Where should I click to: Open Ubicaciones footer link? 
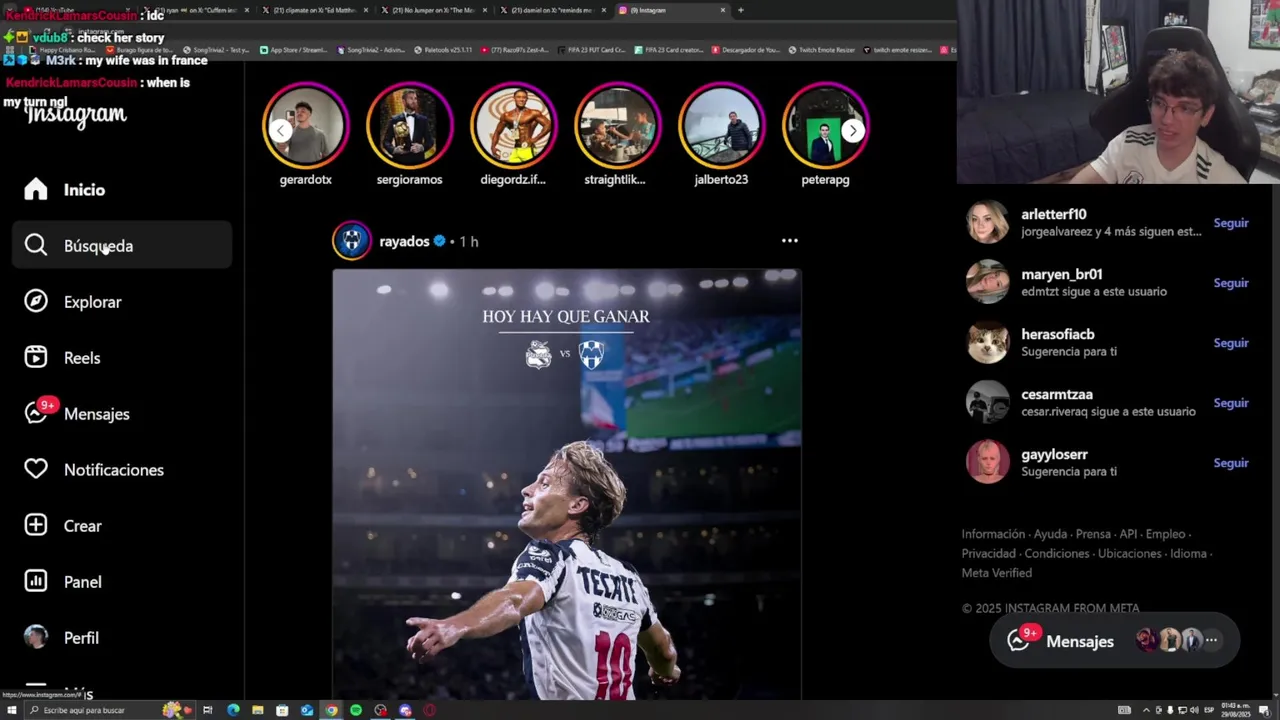[1130, 553]
